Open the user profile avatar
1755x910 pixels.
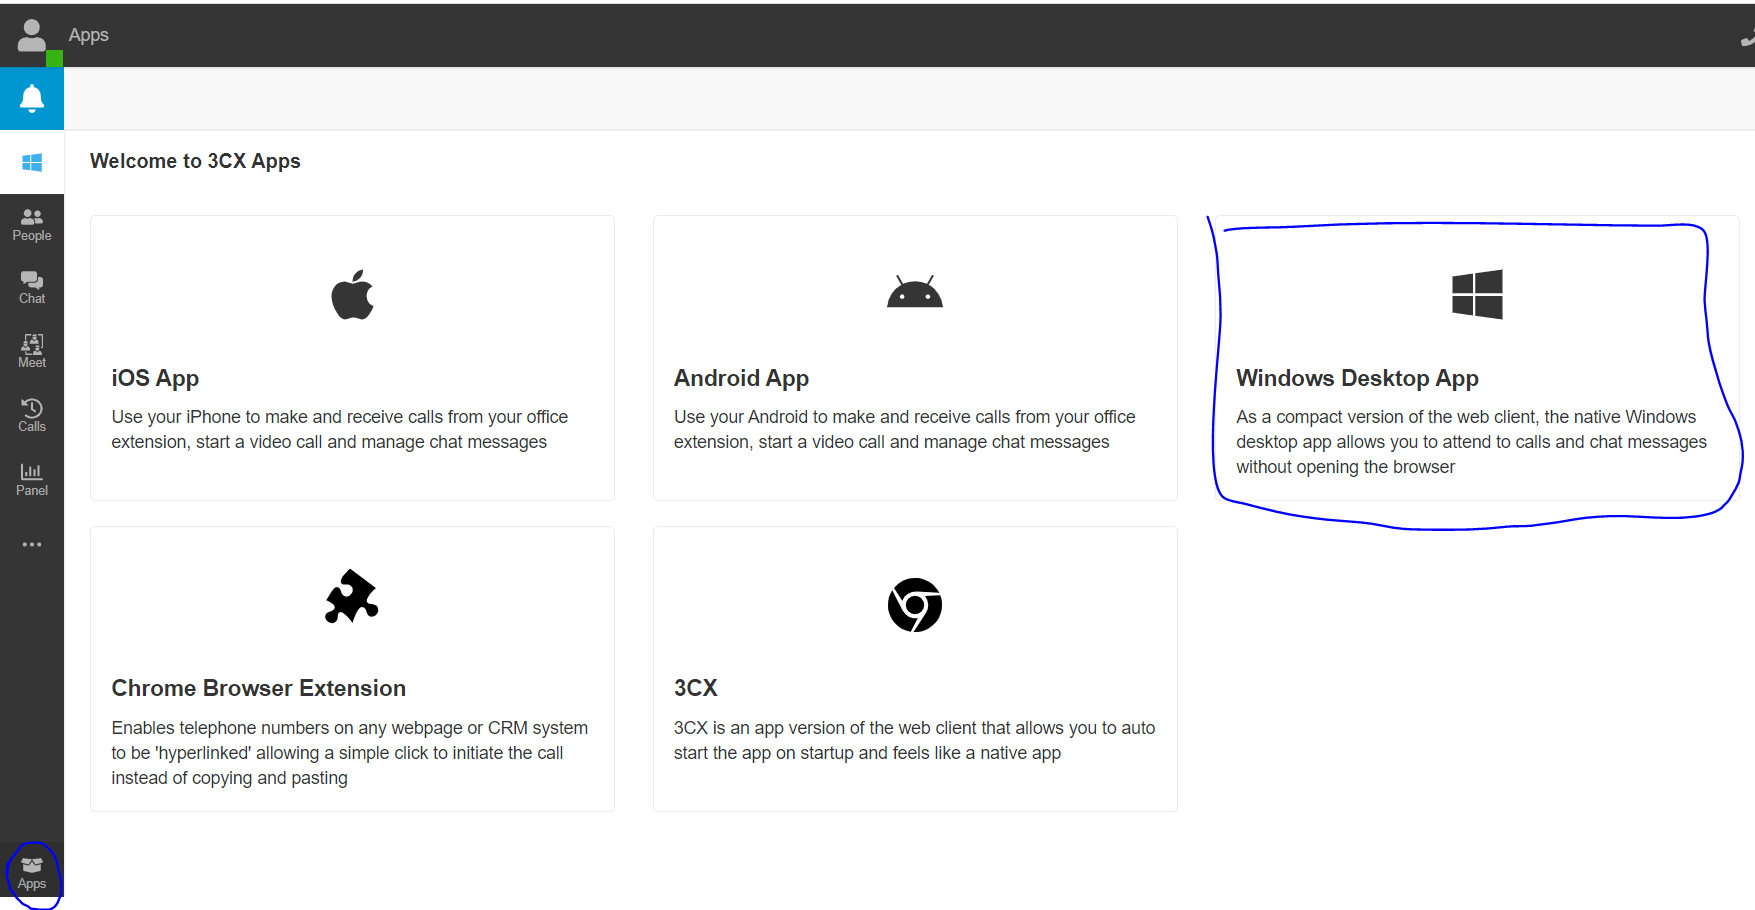pos(31,35)
